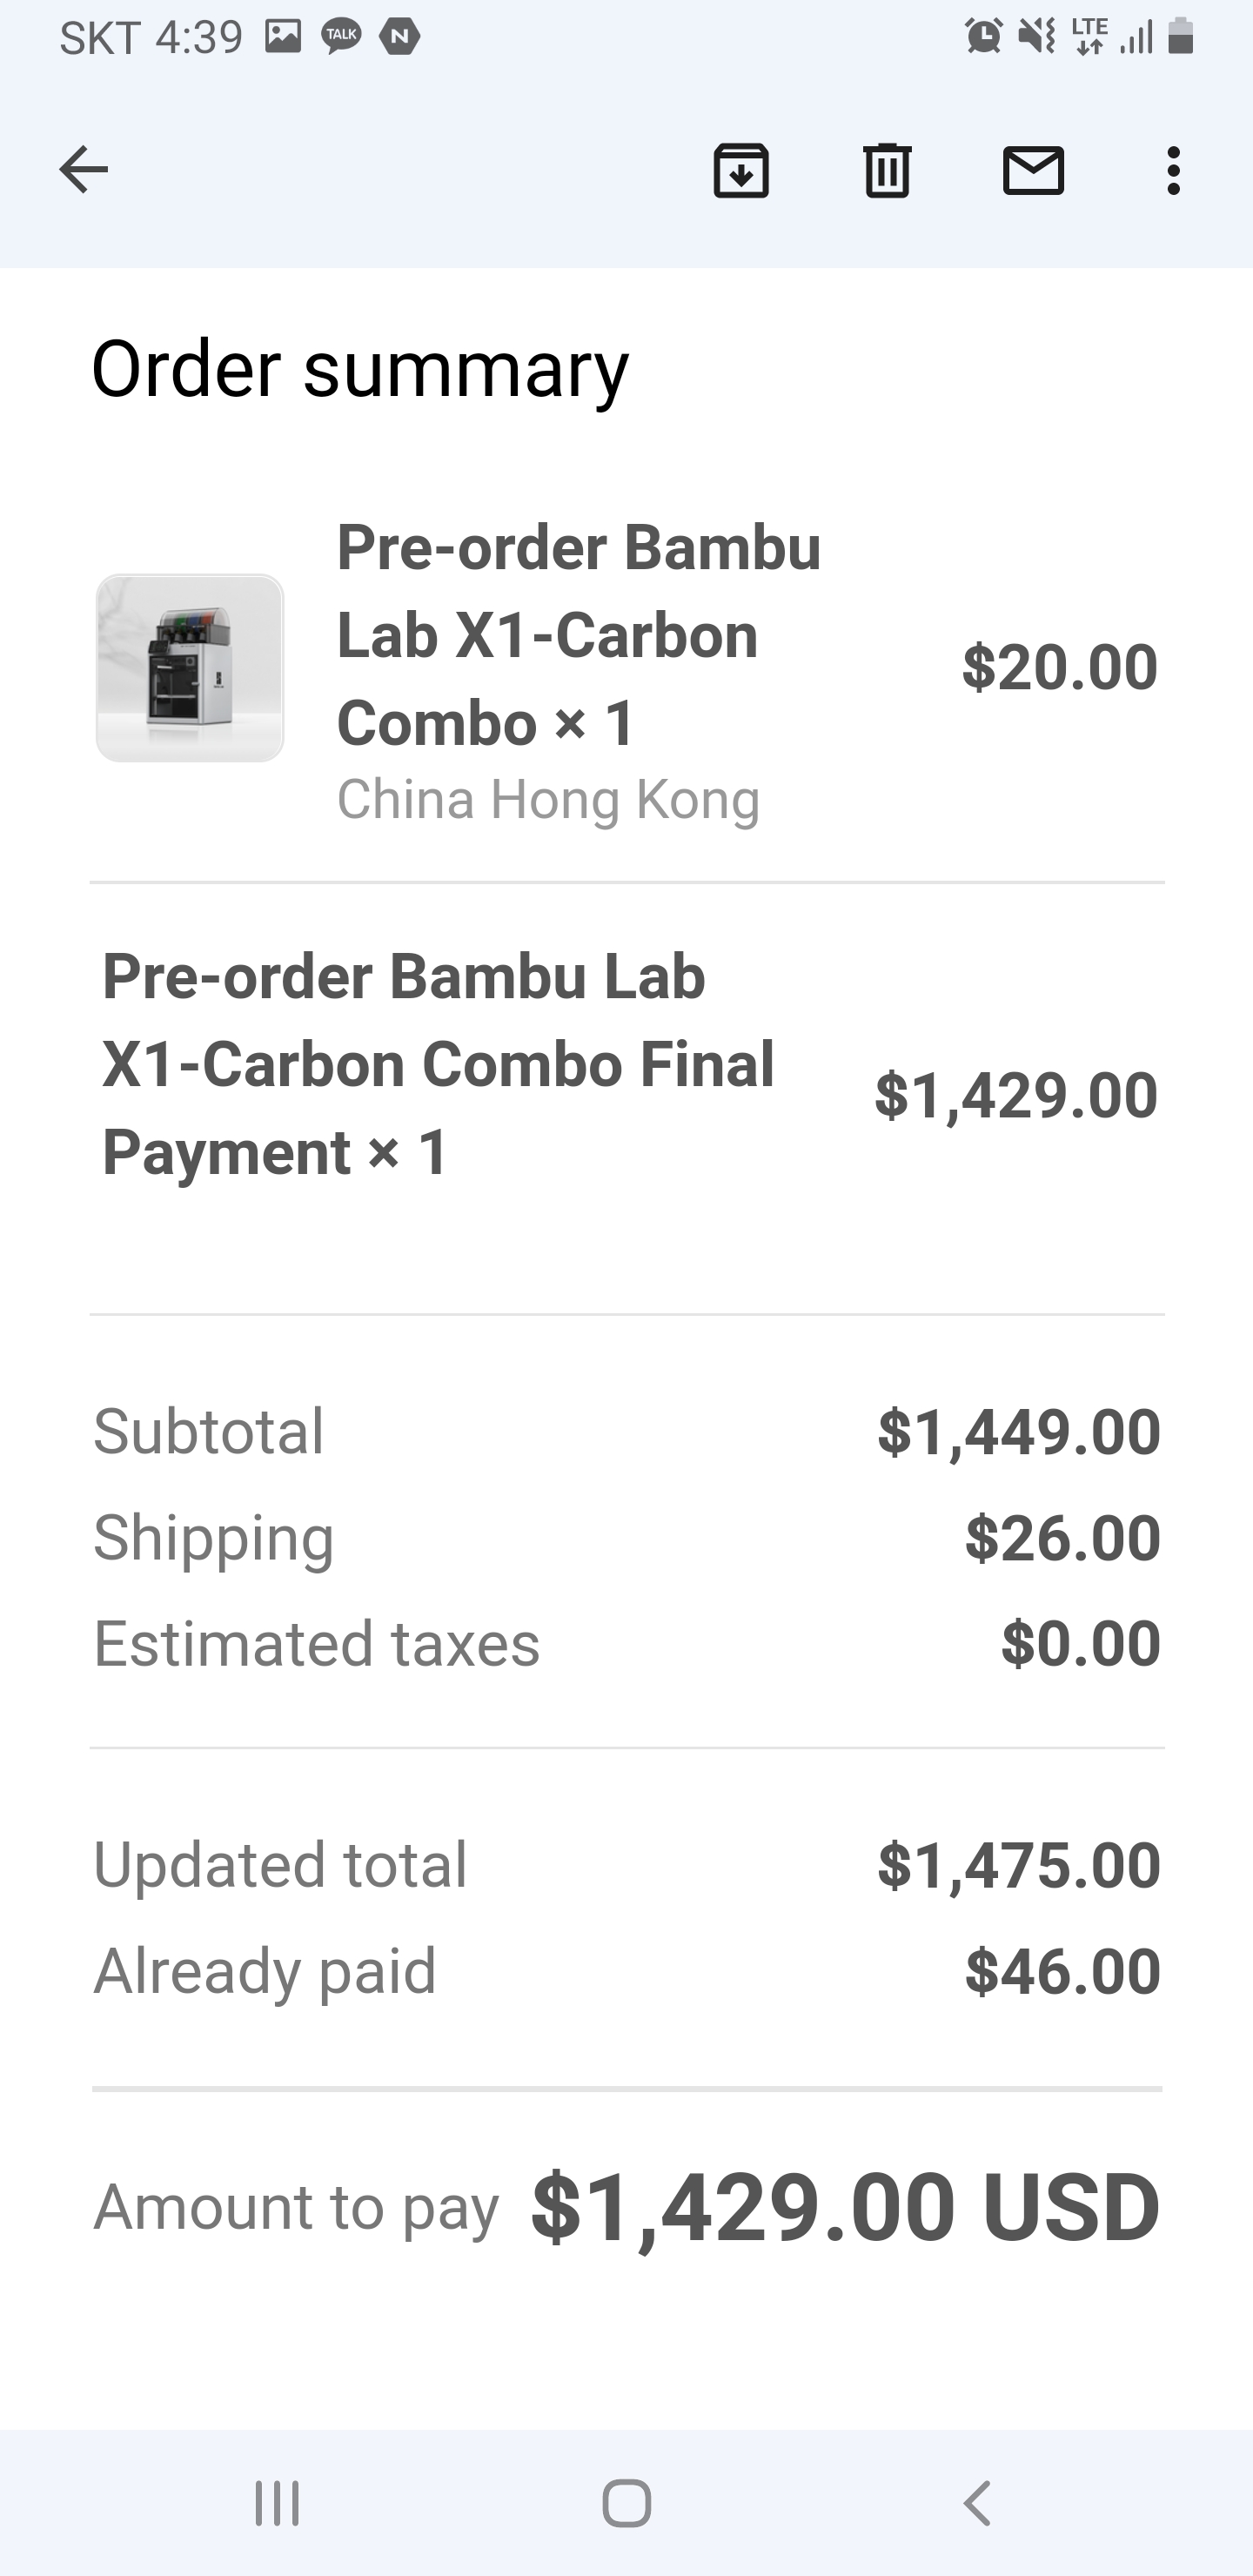
Task: Tap the battery icon in the status bar
Action: [1180, 37]
